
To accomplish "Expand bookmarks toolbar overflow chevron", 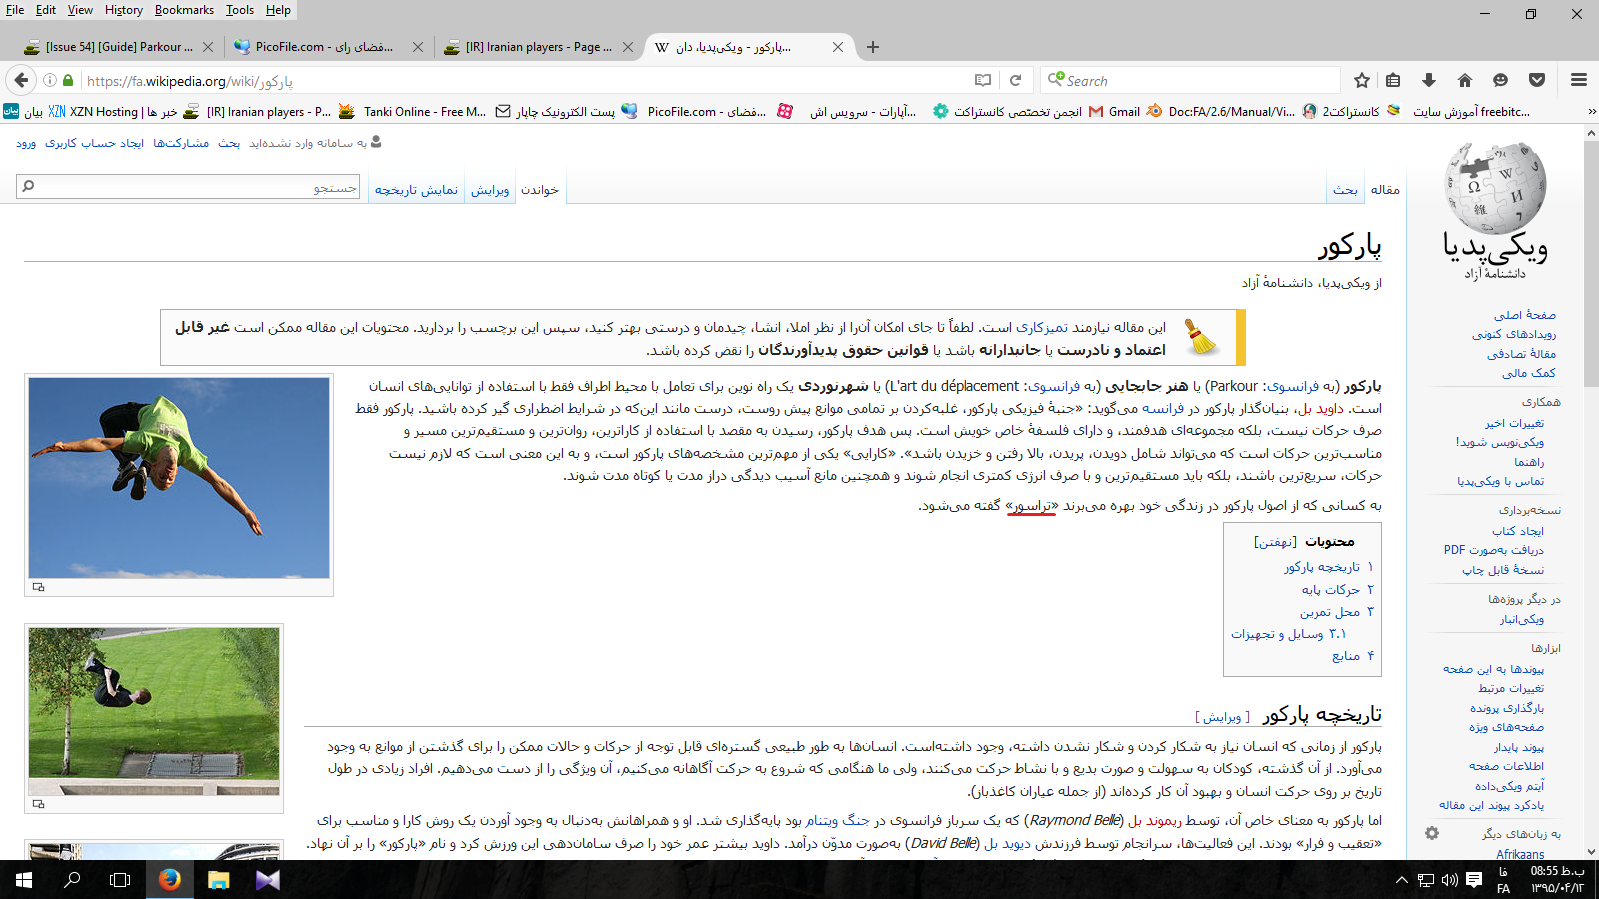I will pos(1591,112).
